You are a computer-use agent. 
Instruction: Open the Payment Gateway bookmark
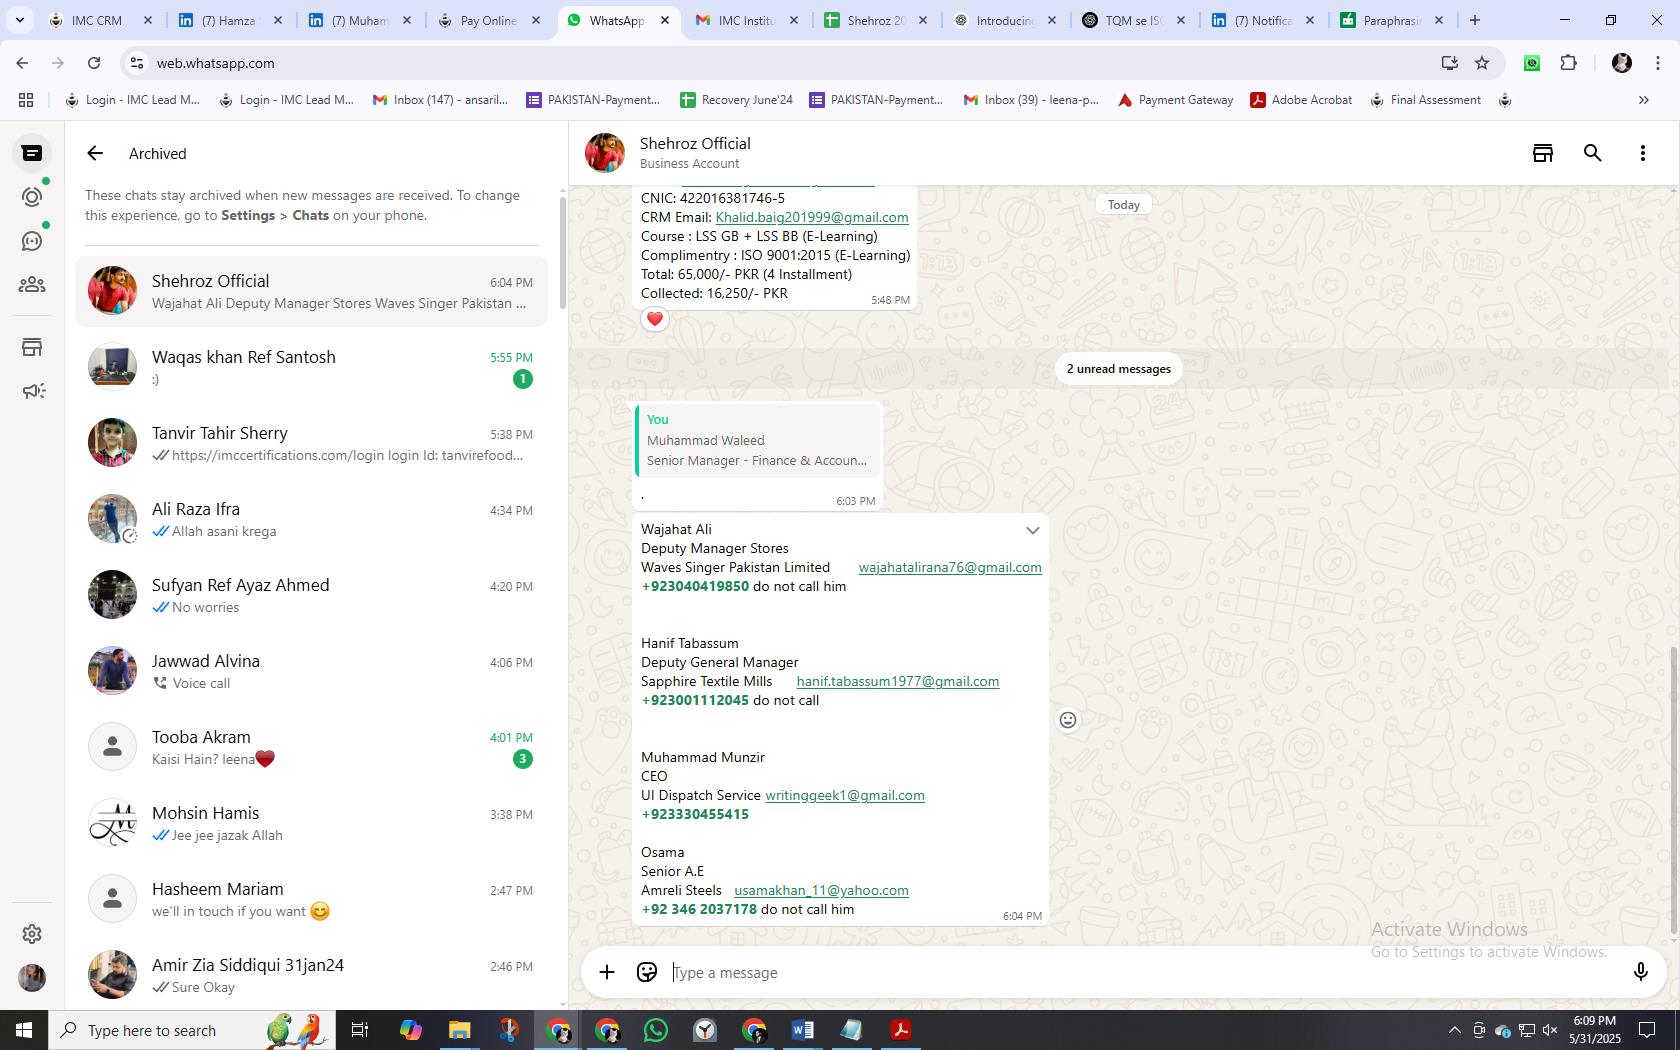pyautogui.click(x=1176, y=100)
